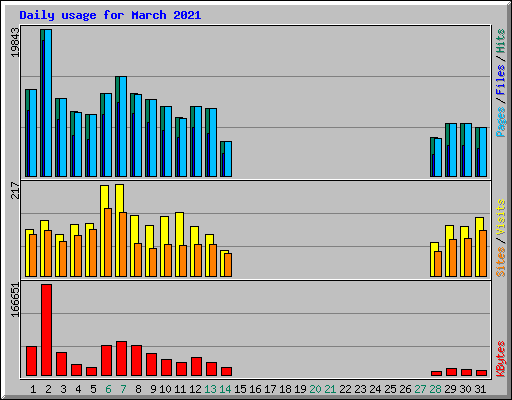
Task: Click the Visits legend label
Action: 501,217
